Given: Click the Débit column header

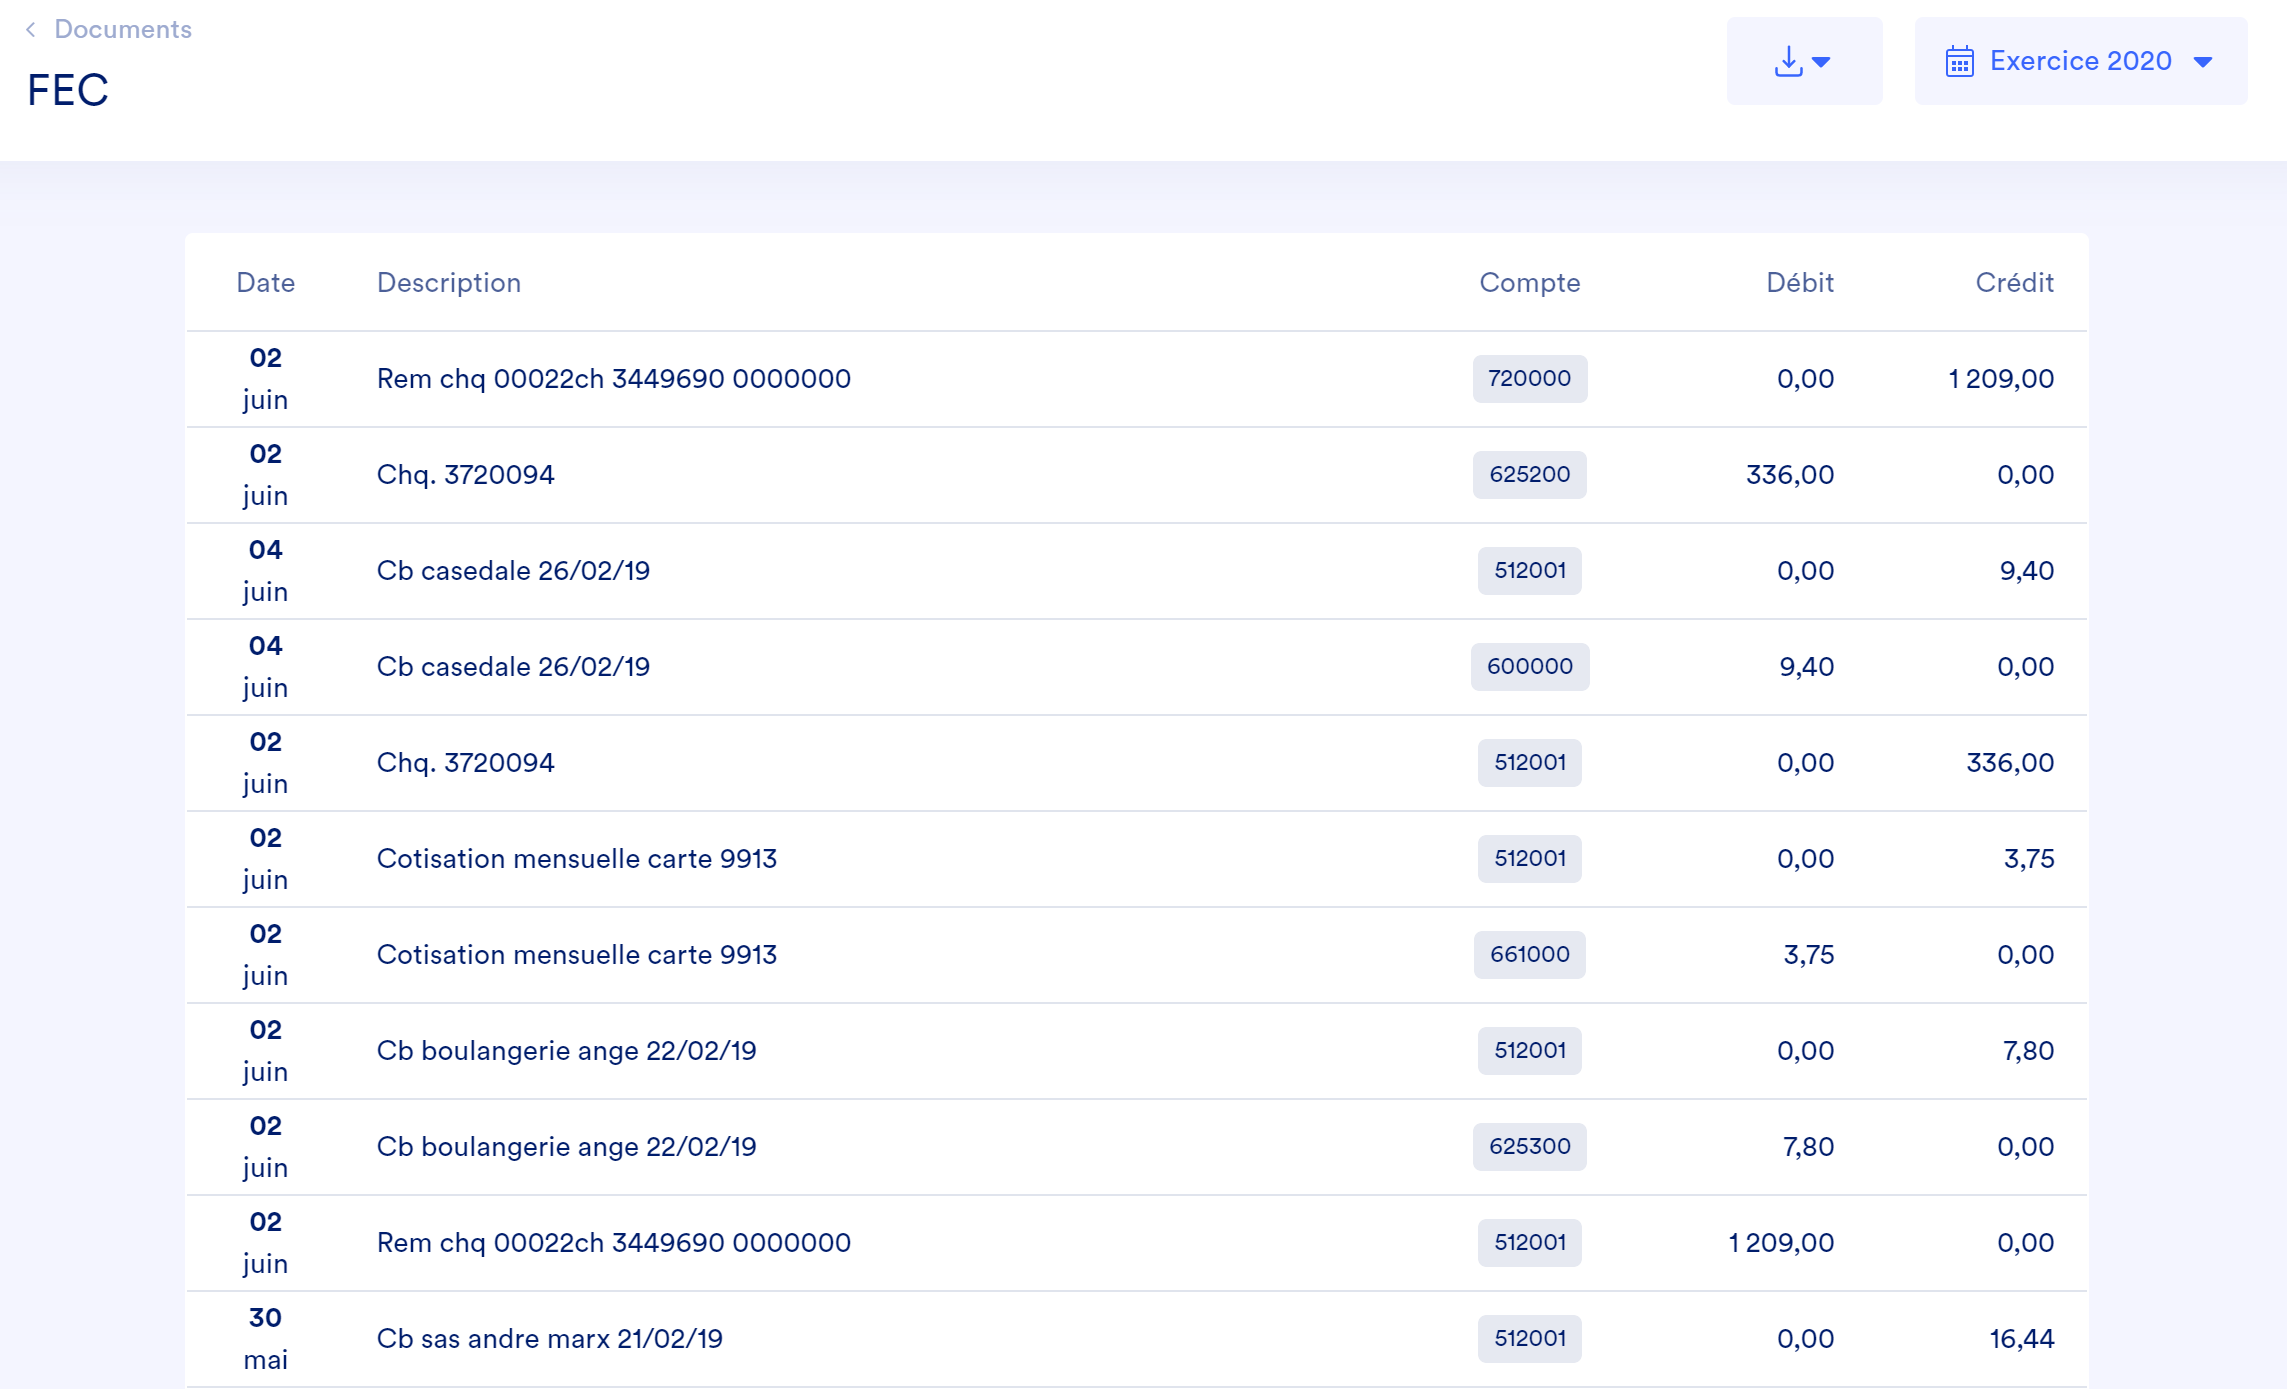Looking at the screenshot, I should coord(1799,283).
